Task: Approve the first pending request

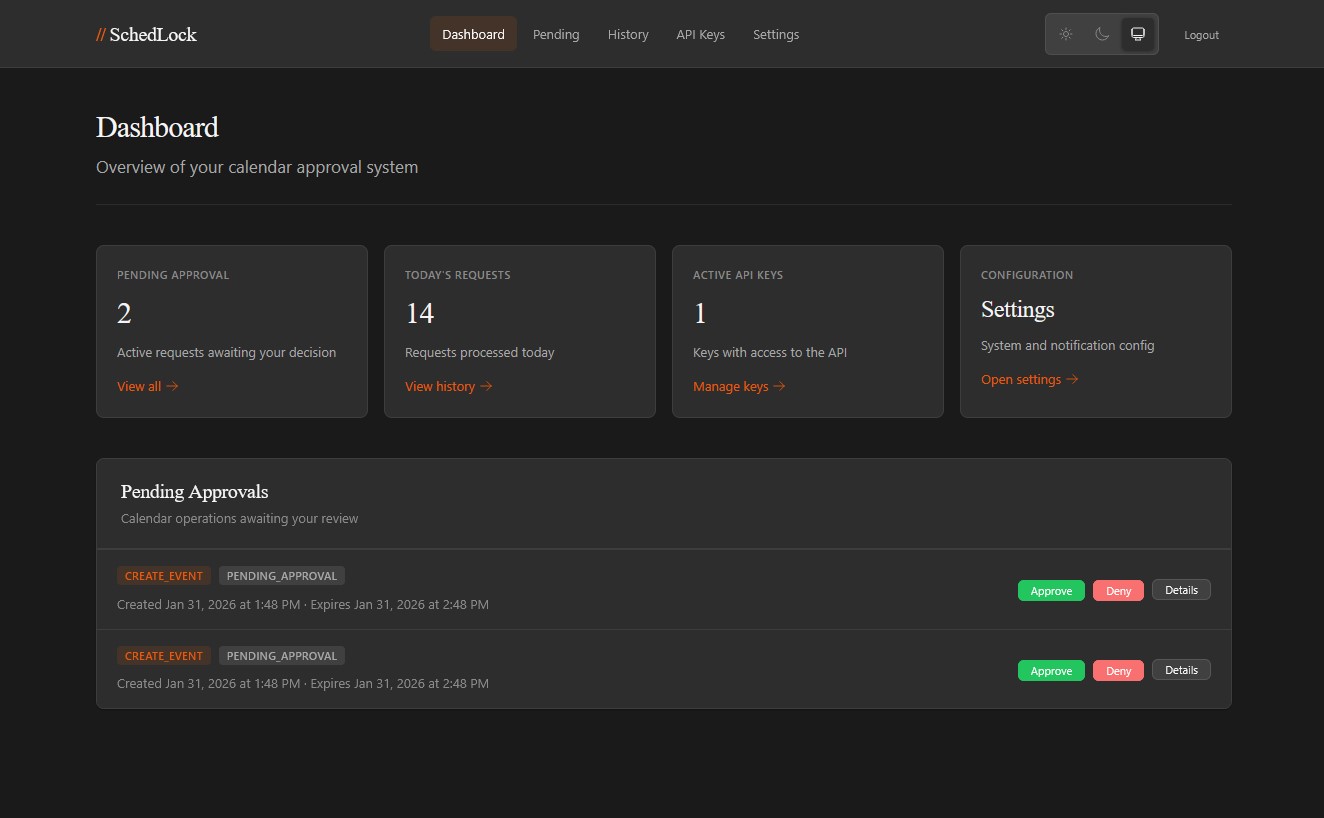Action: click(x=1051, y=591)
